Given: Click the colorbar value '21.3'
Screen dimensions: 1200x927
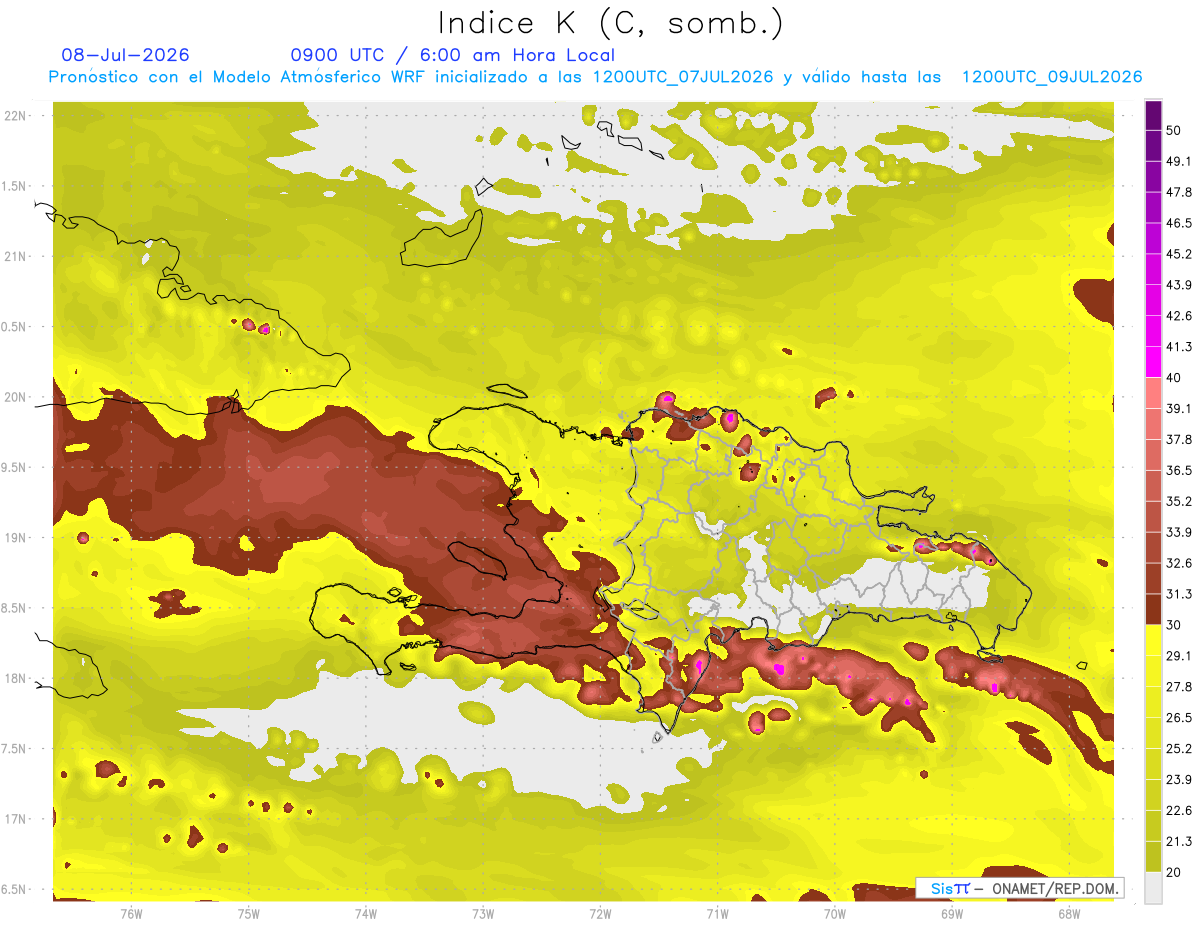Looking at the screenshot, I should (1178, 842).
